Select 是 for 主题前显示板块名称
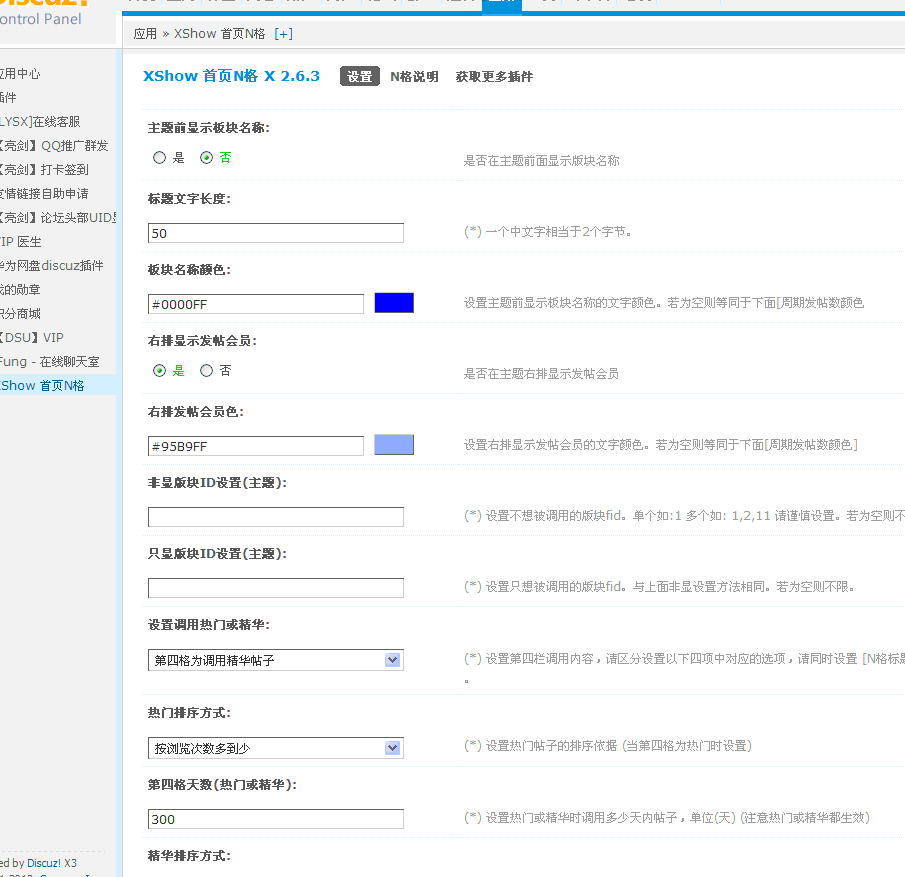This screenshot has height=877, width=905. pyautogui.click(x=159, y=157)
